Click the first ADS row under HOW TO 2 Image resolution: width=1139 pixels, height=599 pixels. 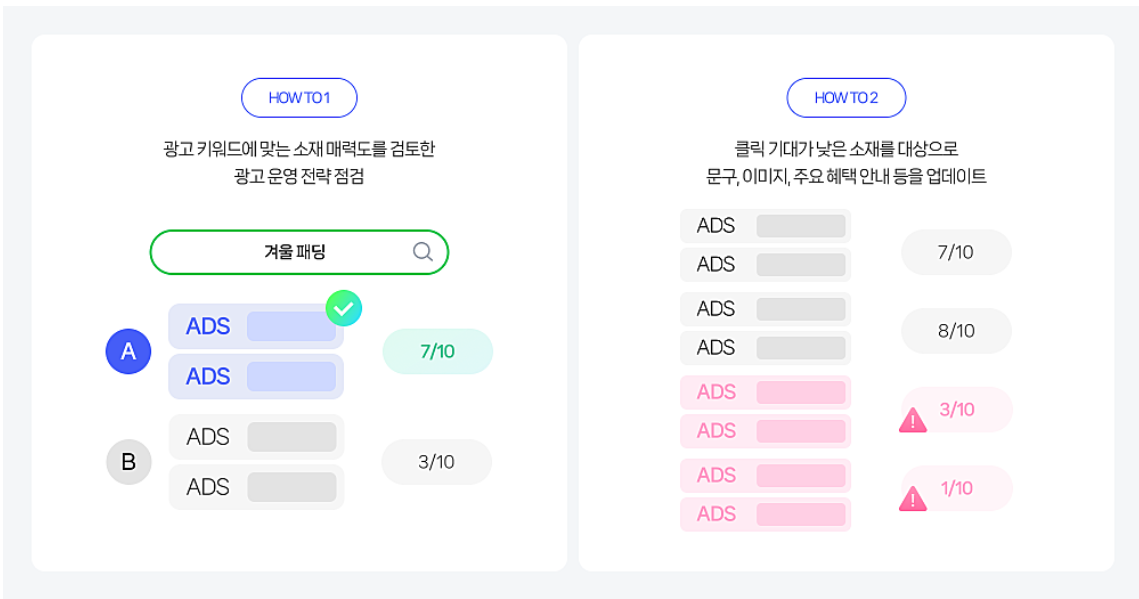pyautogui.click(x=765, y=226)
